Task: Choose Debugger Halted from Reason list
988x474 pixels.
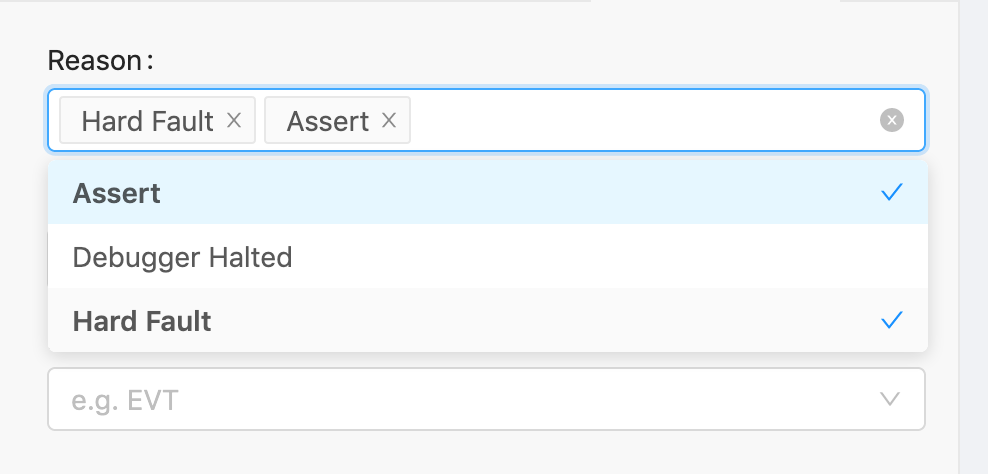Action: [x=182, y=257]
